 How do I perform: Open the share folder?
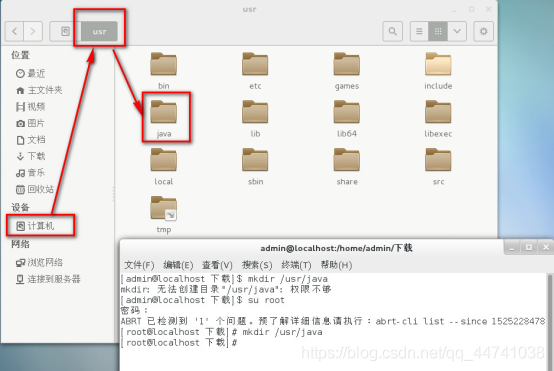pos(347,166)
